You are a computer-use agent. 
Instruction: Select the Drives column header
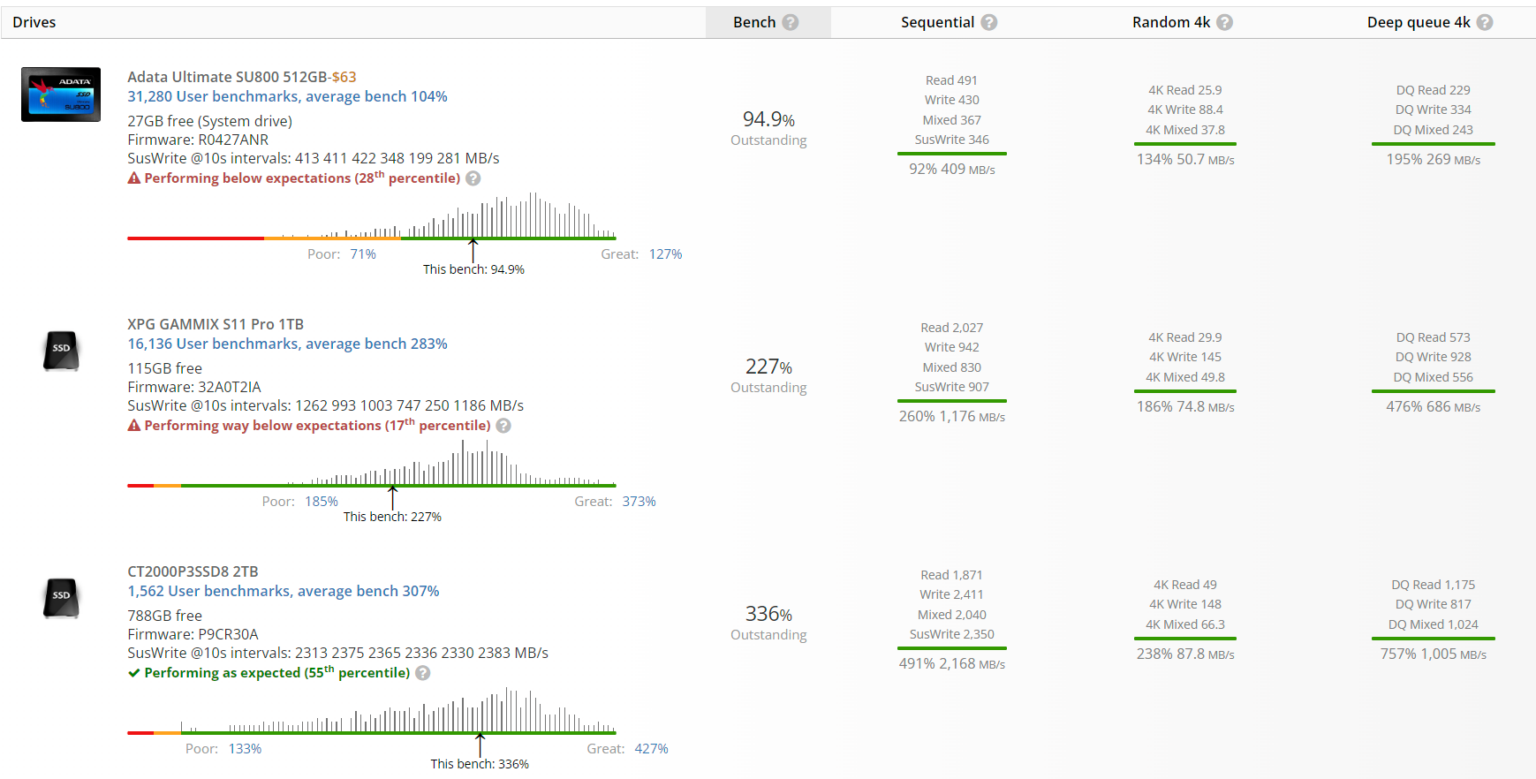[33, 22]
